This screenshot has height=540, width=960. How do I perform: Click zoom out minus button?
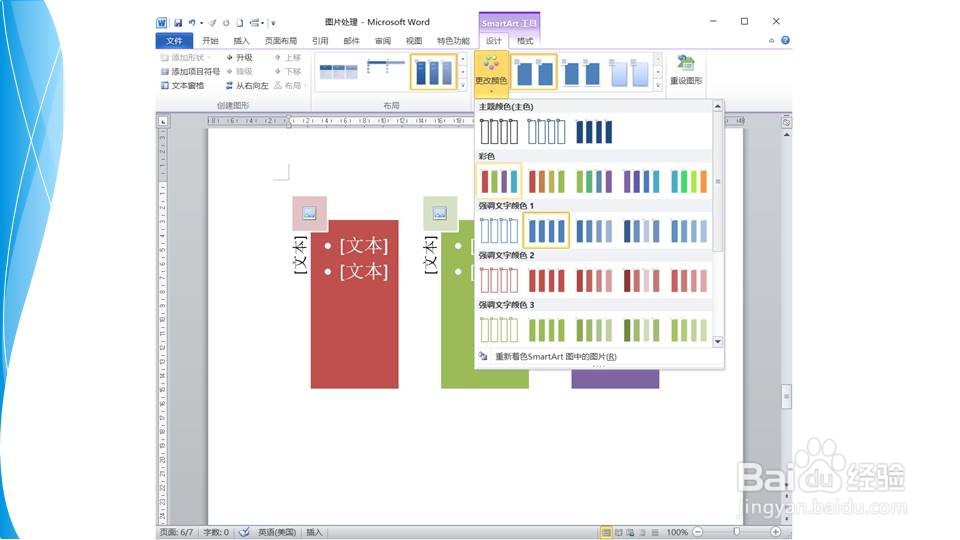pos(697,532)
